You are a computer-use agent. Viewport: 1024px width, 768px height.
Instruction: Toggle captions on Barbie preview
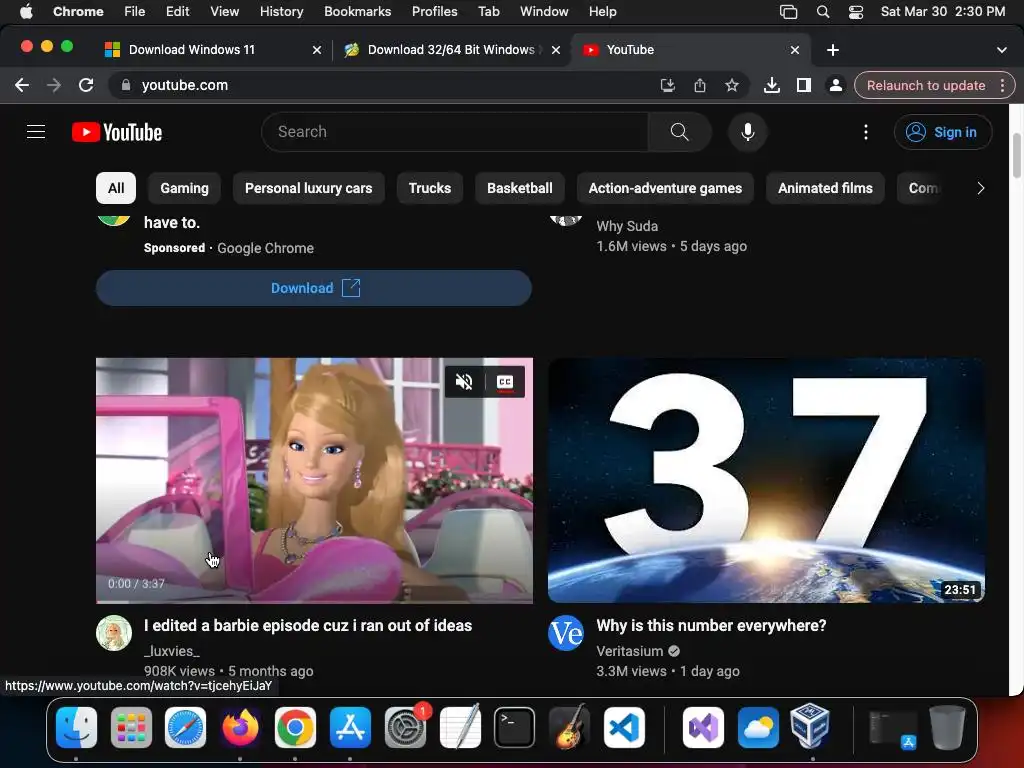coord(505,381)
